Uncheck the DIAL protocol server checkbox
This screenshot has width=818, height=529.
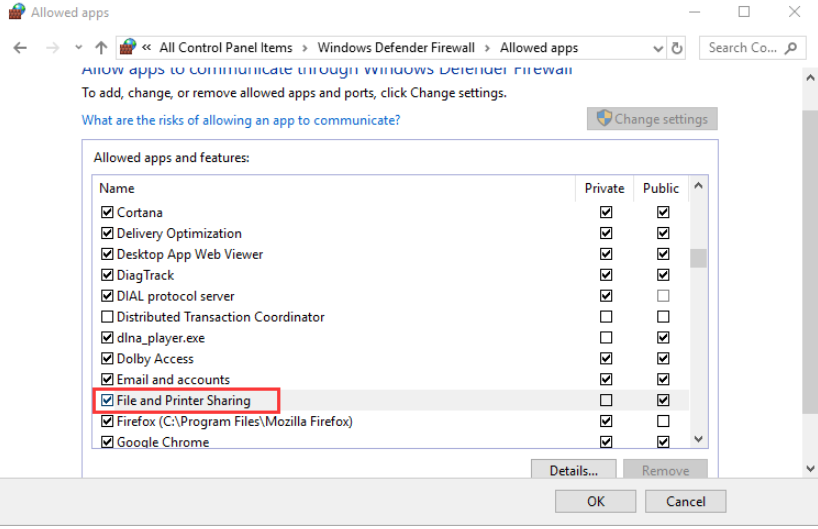click(107, 296)
